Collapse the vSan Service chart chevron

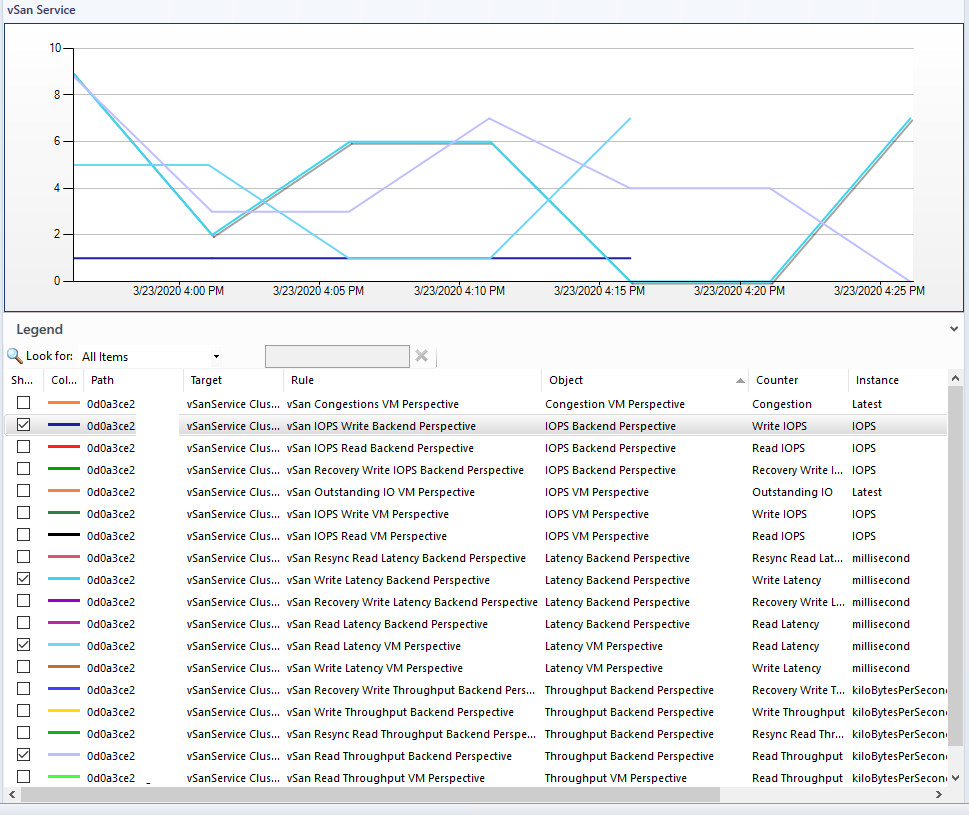click(x=953, y=9)
